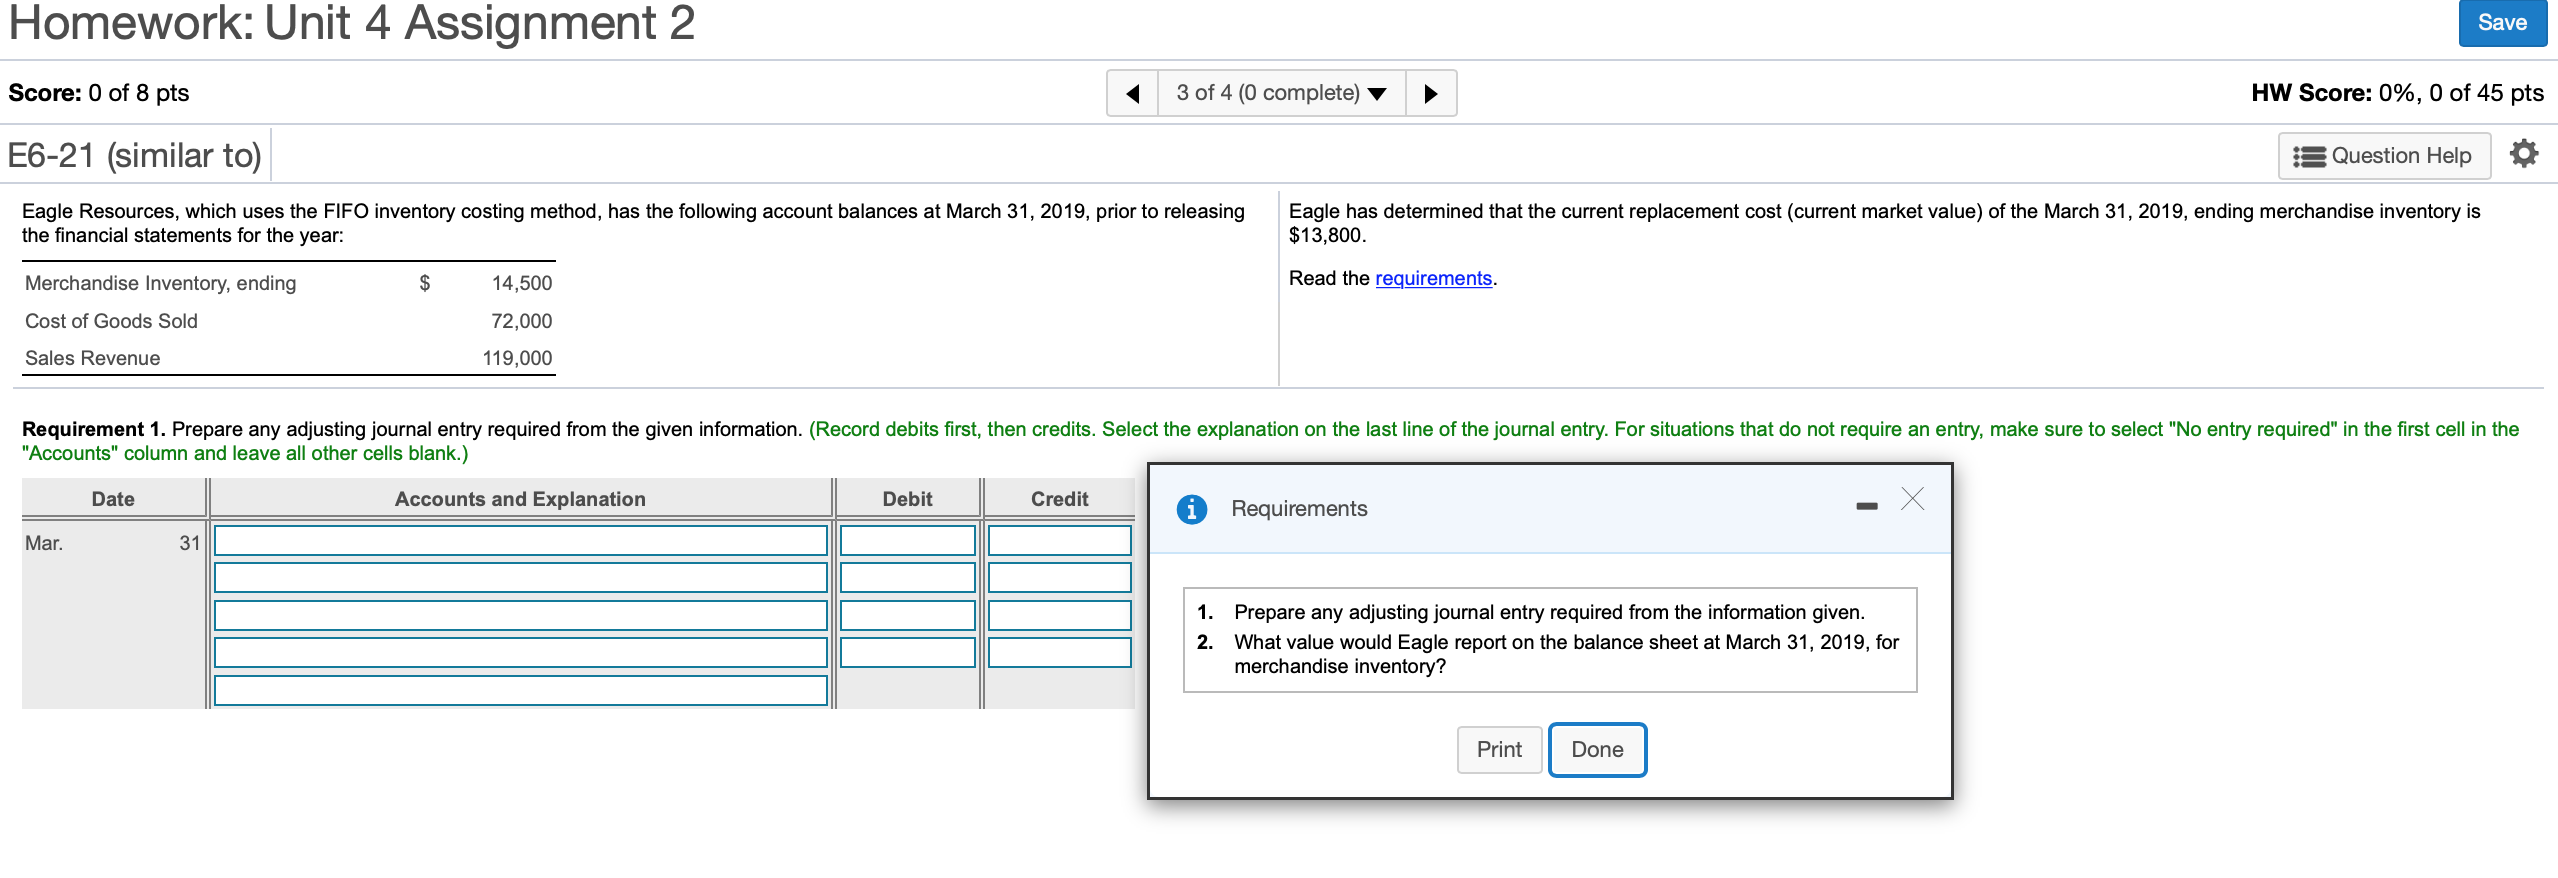Select fourth Accounts and Explanation input row
This screenshot has height=878, width=2558.
coord(521,653)
